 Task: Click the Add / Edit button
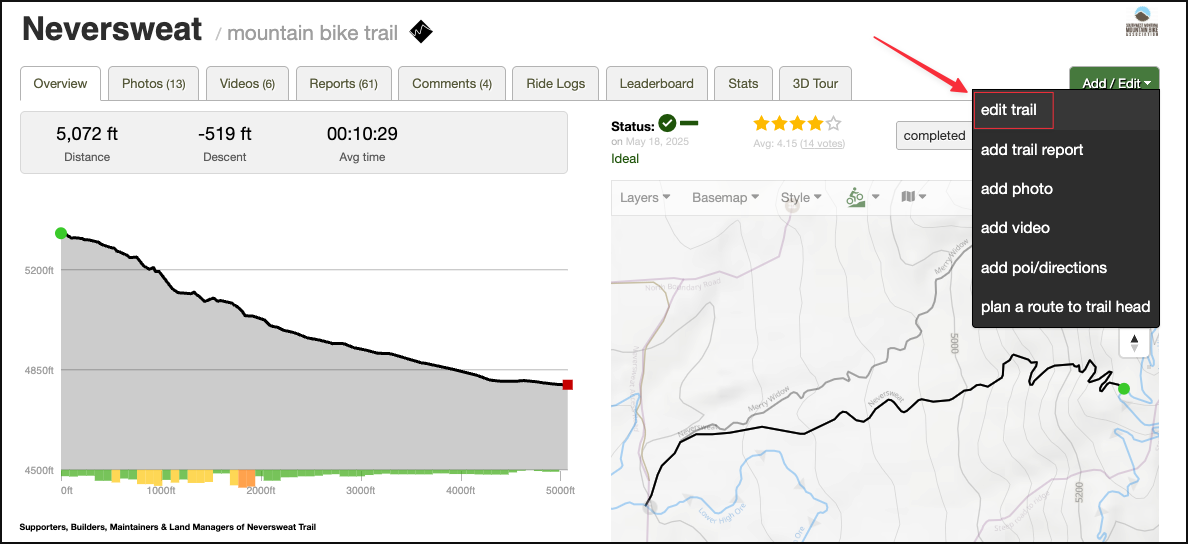pyautogui.click(x=1114, y=84)
